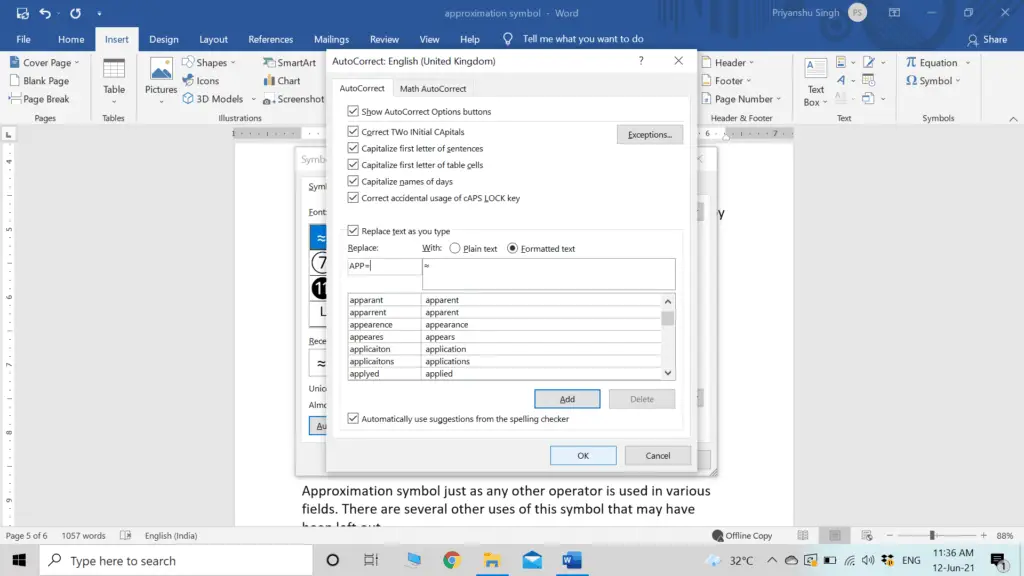The height and width of the screenshot is (576, 1024).
Task: Select the Formatted text radio button
Action: point(513,248)
